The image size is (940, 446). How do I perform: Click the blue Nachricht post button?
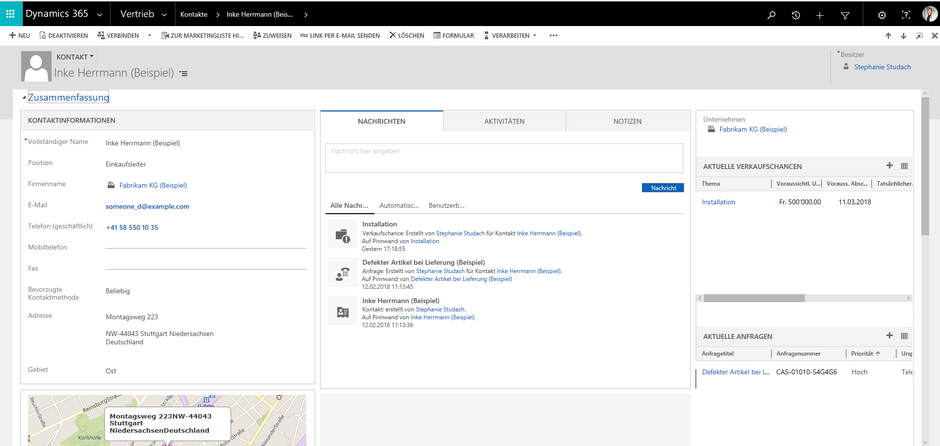pyautogui.click(x=662, y=188)
